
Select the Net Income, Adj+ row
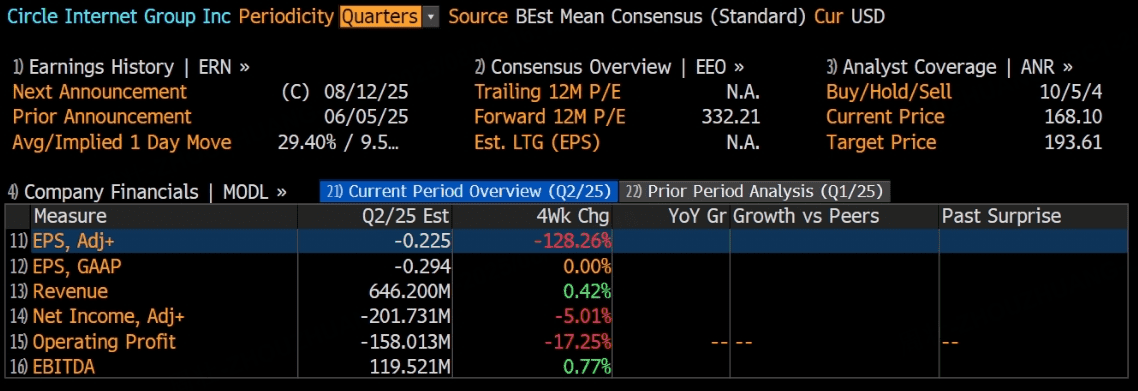569,316
